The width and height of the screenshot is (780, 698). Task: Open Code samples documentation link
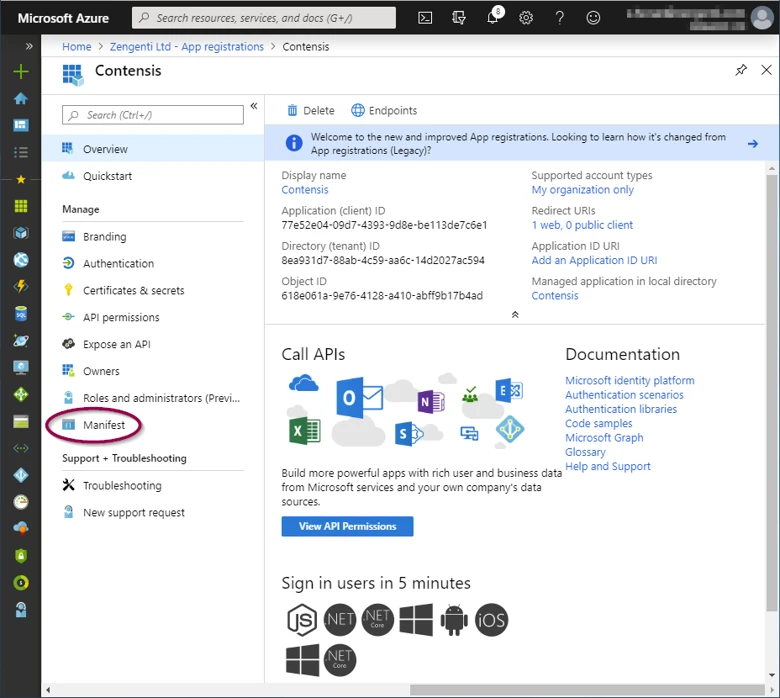pos(598,423)
